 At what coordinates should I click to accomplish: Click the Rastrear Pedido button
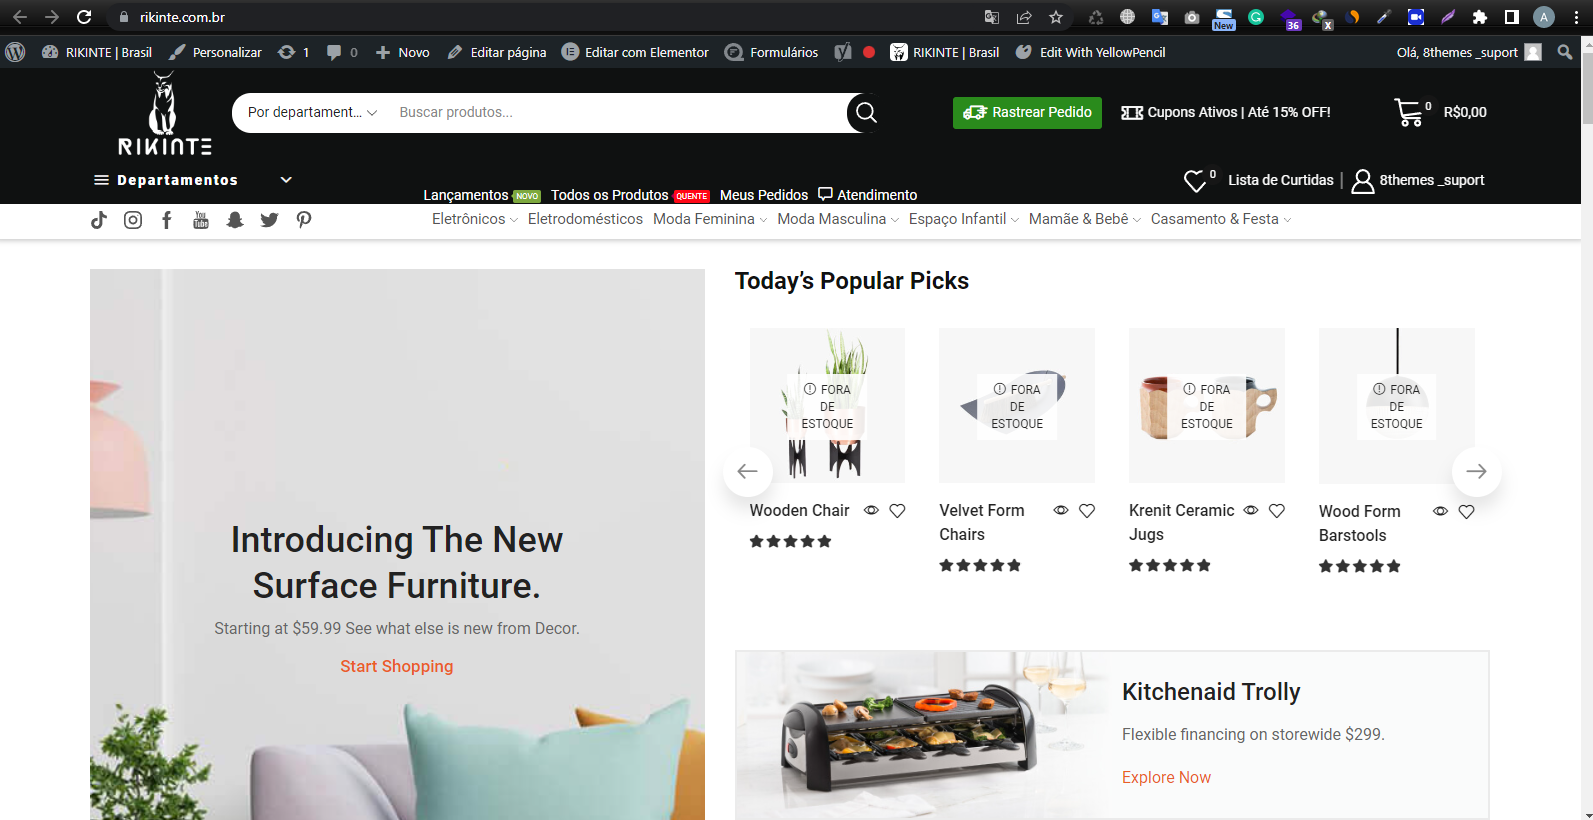tap(1027, 113)
